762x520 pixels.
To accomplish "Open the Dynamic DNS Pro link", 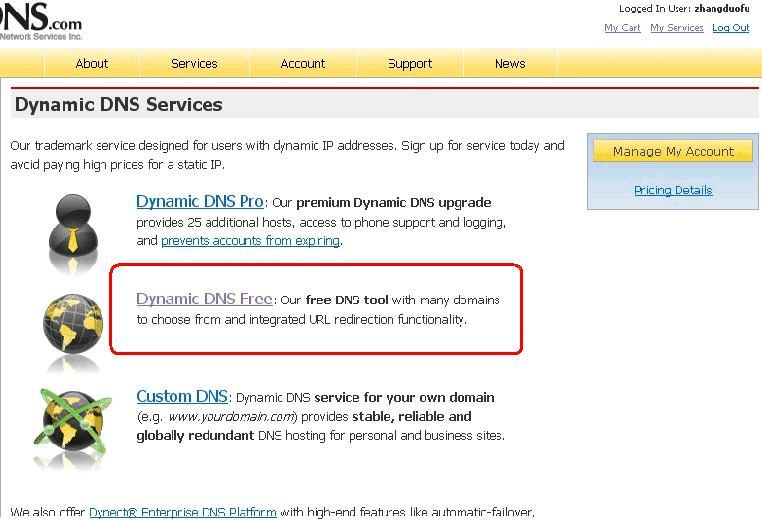I will pos(200,202).
